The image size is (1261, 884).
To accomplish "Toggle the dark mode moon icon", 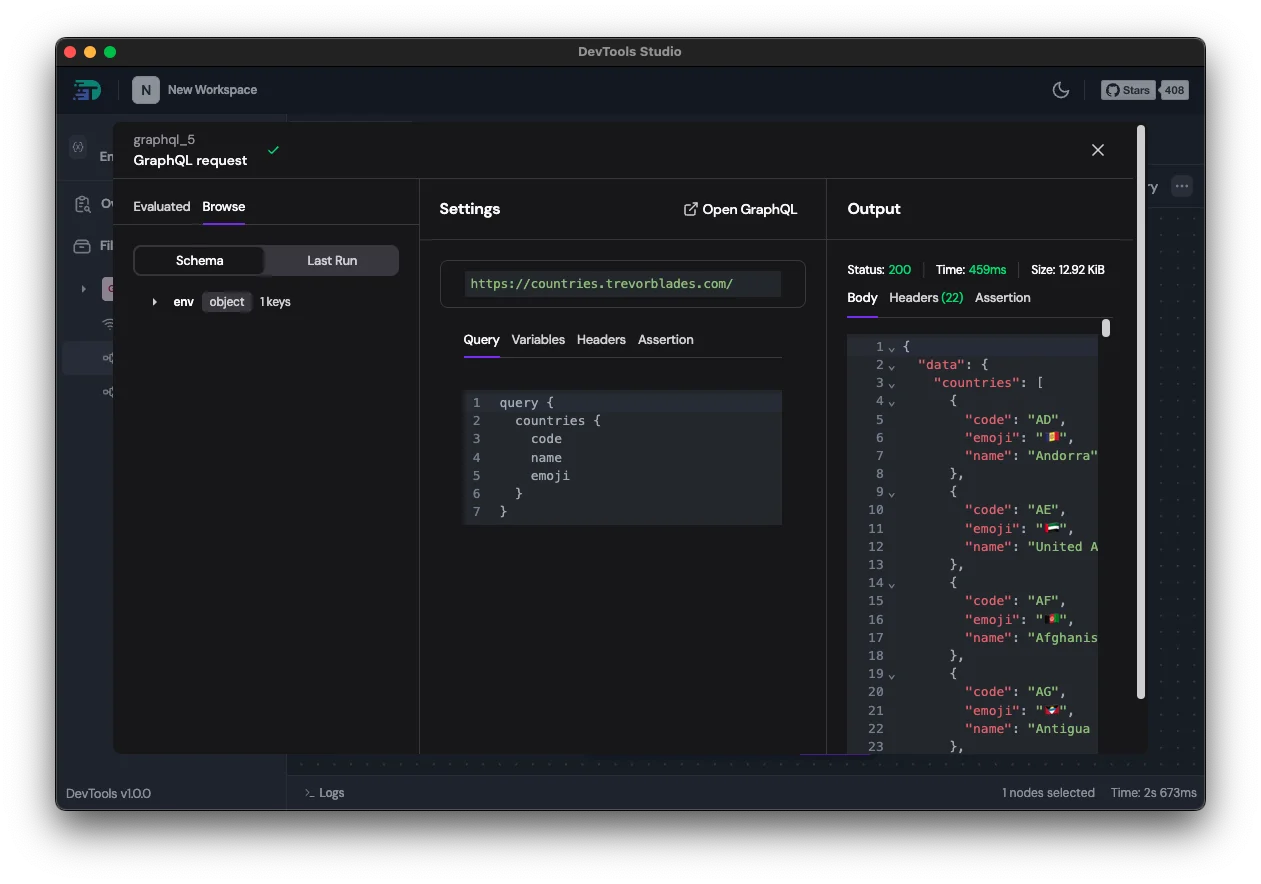I will tap(1061, 90).
